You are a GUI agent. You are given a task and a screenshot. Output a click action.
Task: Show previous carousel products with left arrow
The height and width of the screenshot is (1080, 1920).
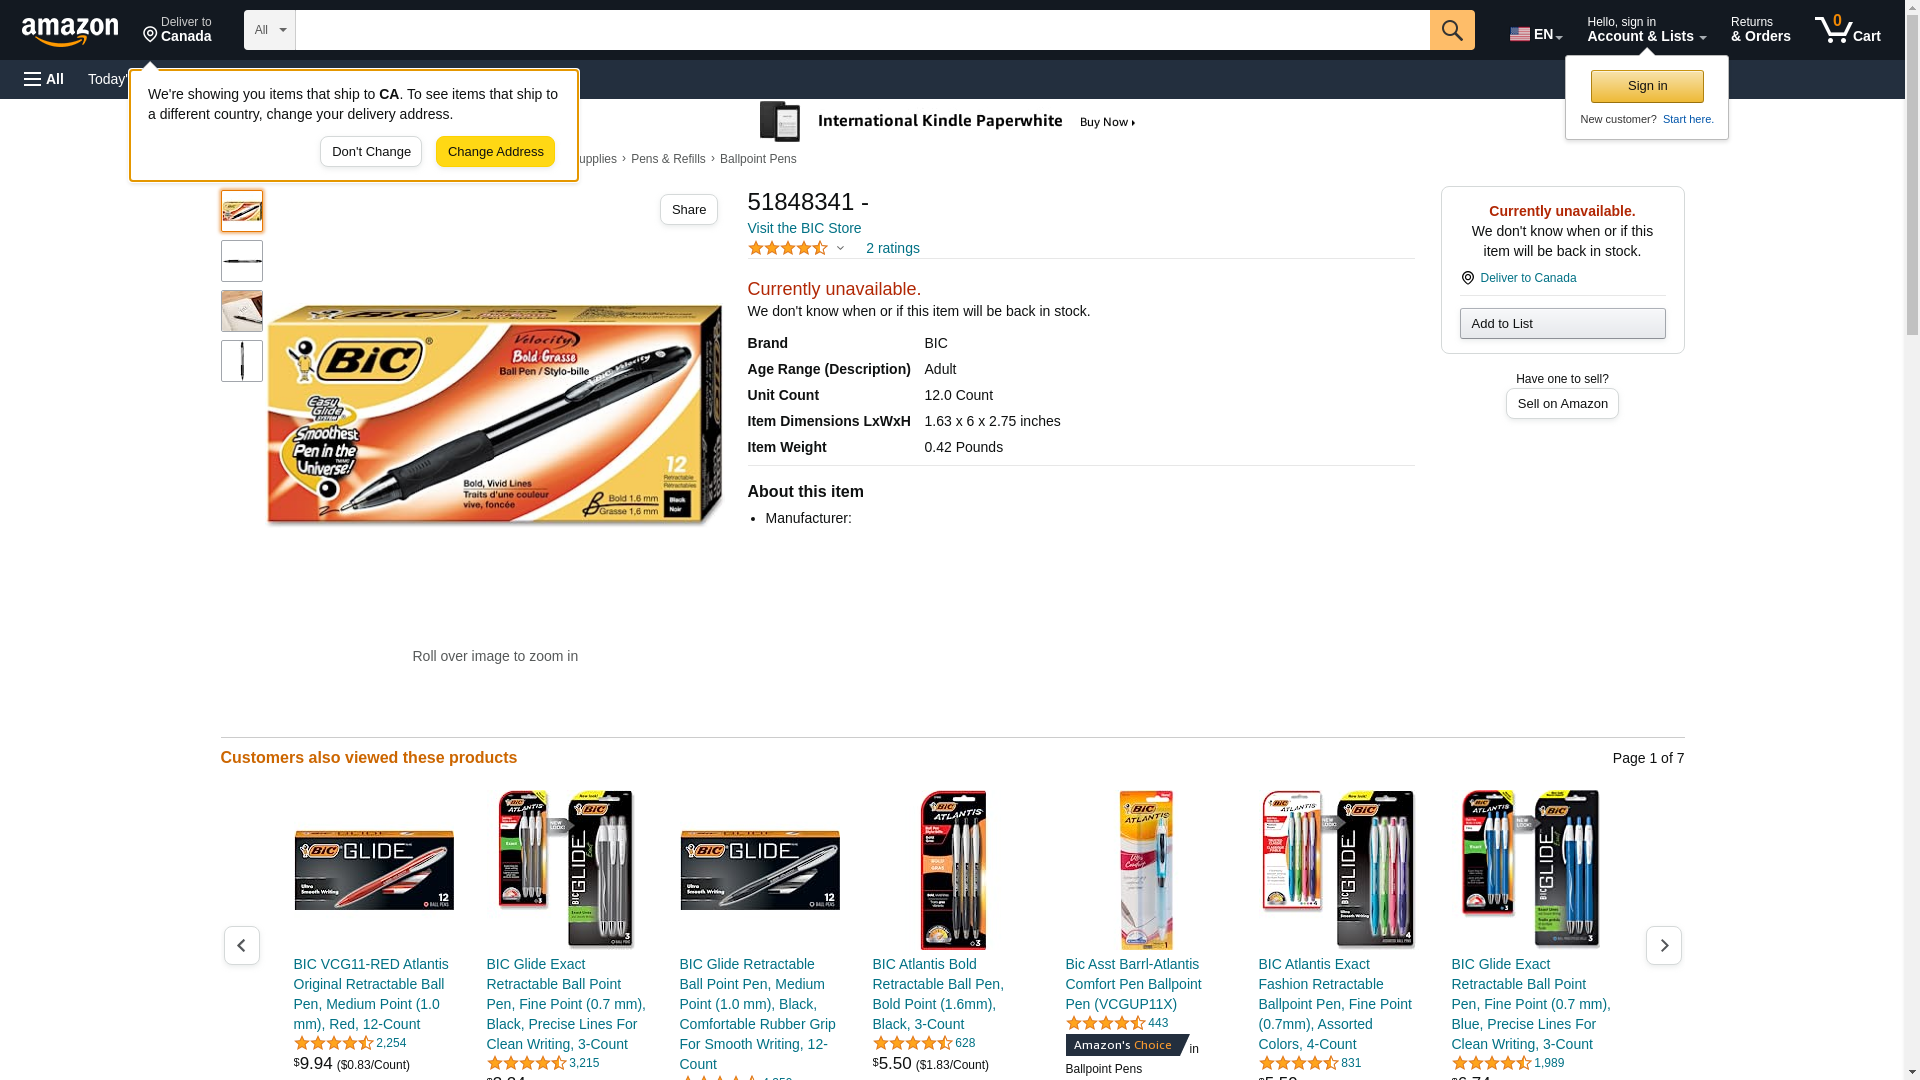click(x=242, y=945)
